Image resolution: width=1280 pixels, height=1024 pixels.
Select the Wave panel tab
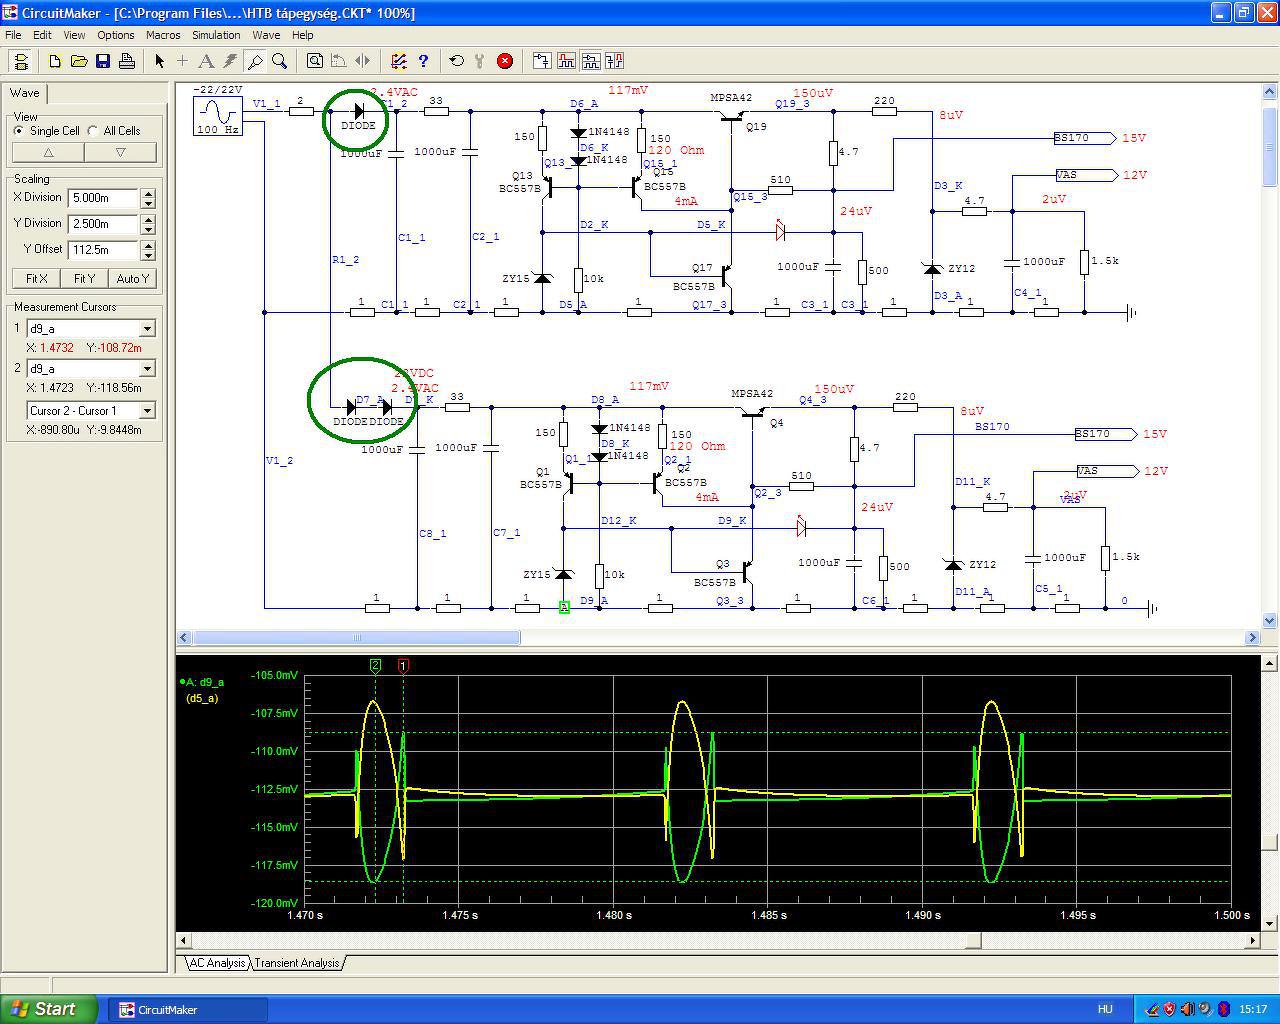point(25,93)
